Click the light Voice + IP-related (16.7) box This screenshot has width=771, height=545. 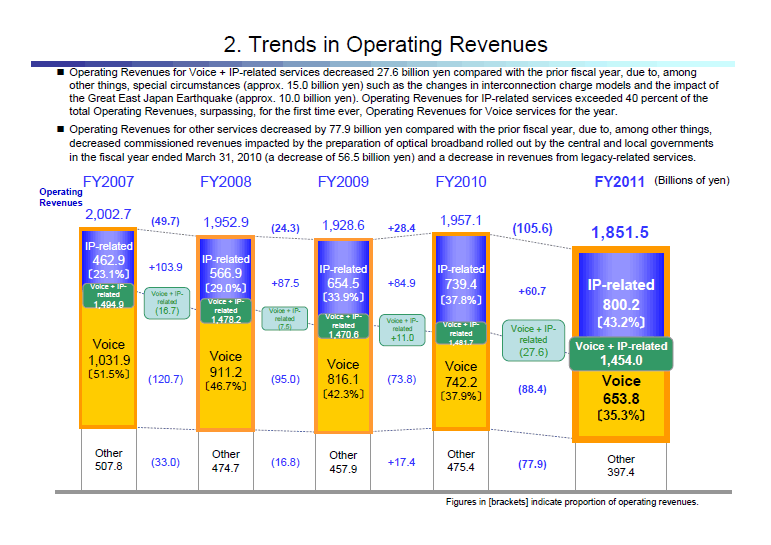click(x=167, y=303)
